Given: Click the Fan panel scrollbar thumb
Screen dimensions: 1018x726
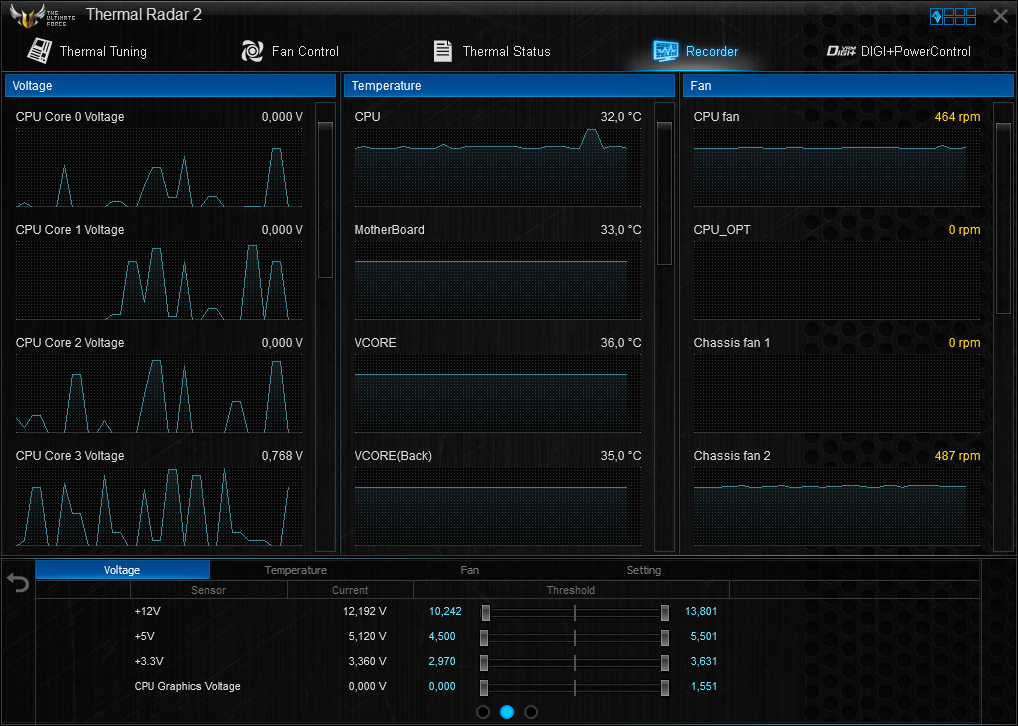Looking at the screenshot, I should 1003,218.
